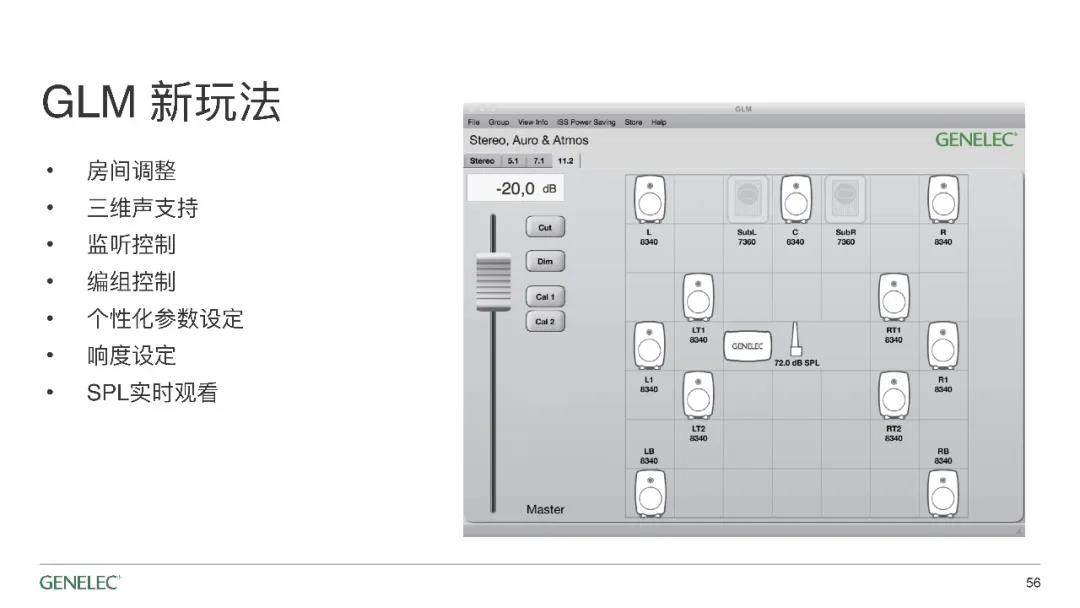This screenshot has height=608, width=1080.
Task: Select the SubR 7360 subwoofer icon
Action: (845, 200)
